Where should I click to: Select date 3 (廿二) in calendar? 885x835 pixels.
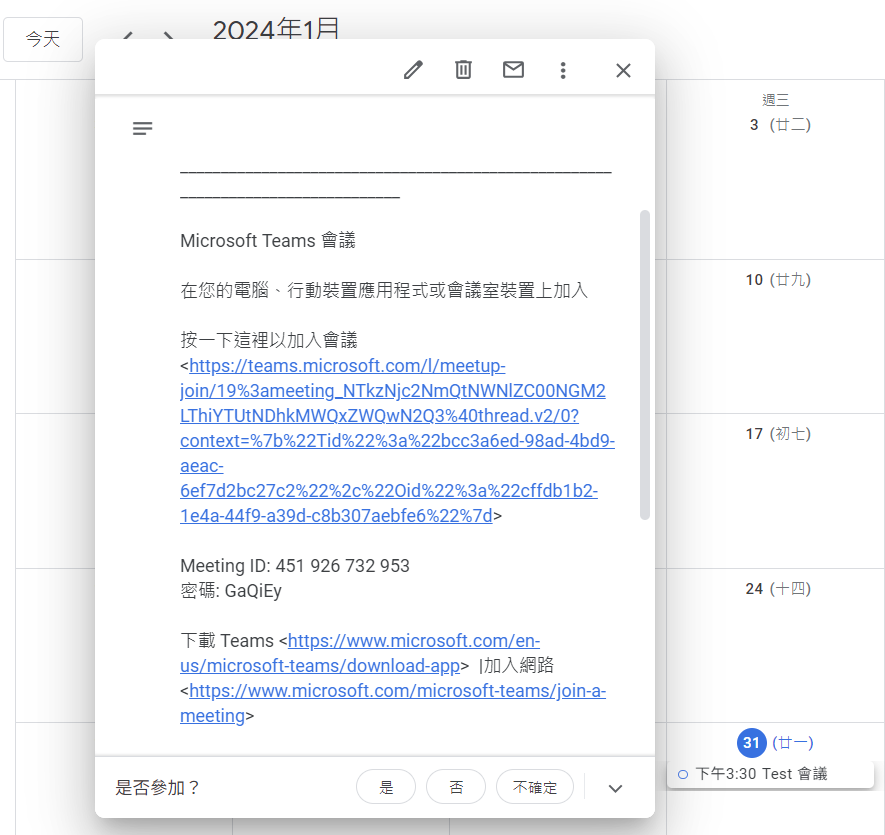click(x=779, y=125)
